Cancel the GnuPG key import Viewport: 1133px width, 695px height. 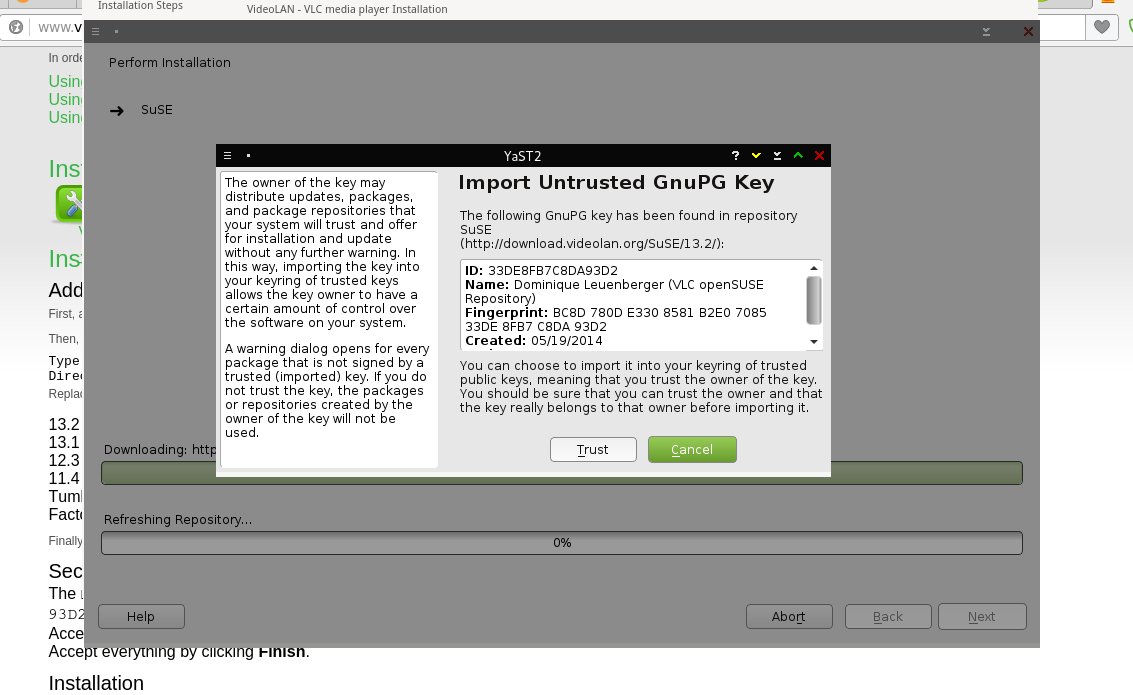point(692,449)
